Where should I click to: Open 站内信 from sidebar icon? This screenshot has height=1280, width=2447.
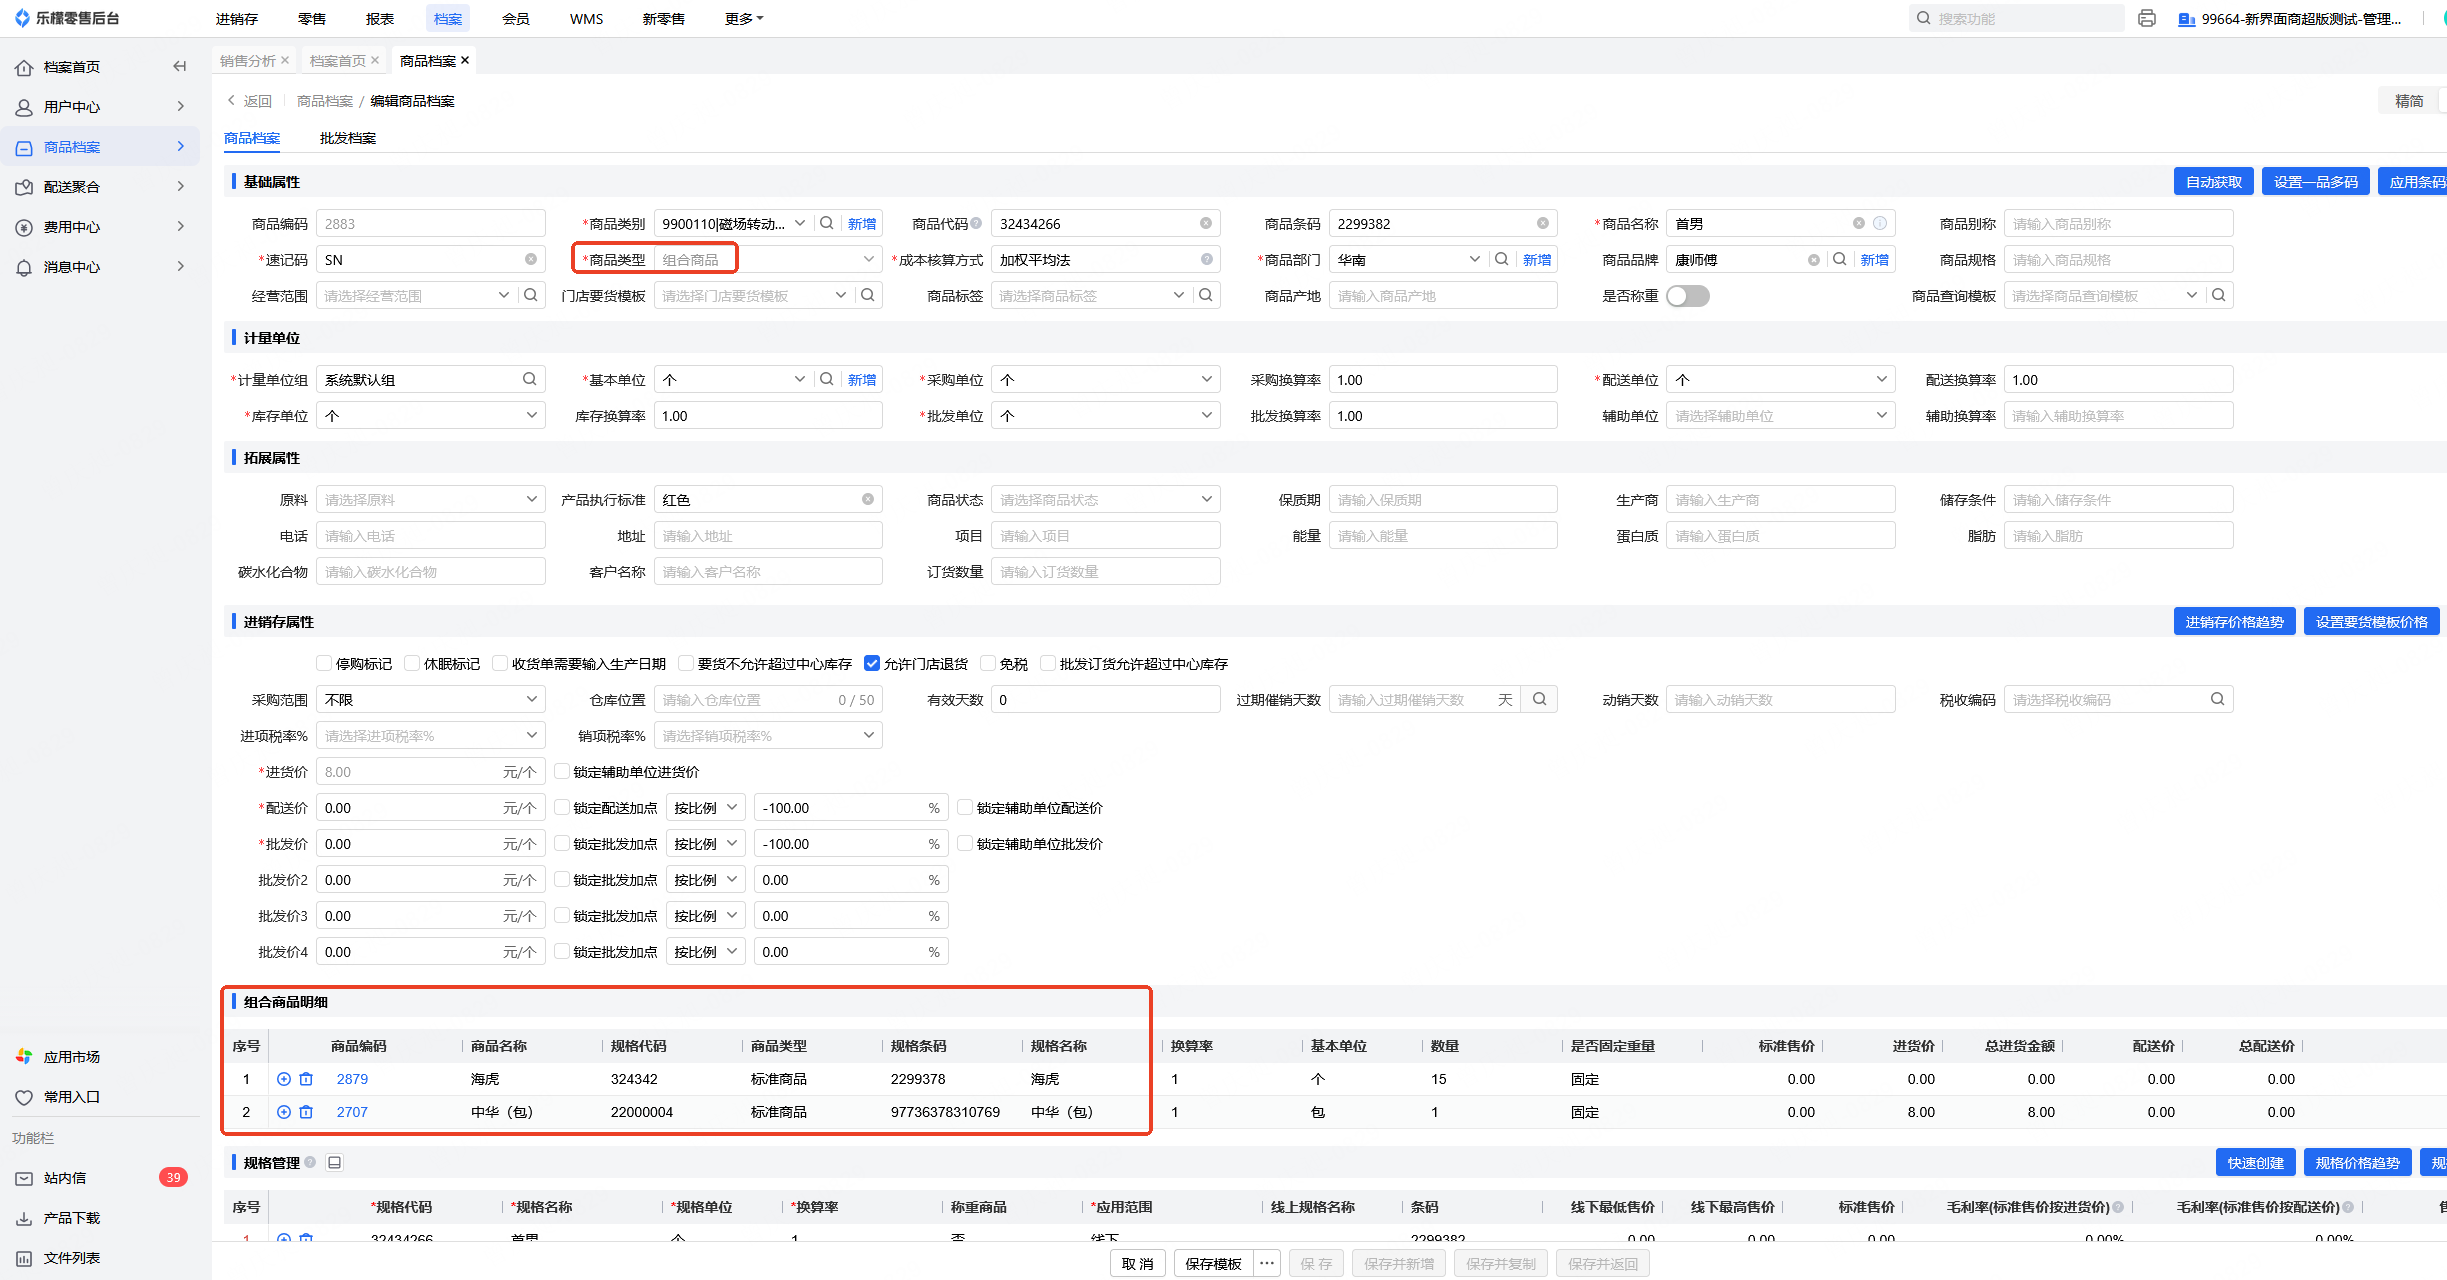click(24, 1178)
